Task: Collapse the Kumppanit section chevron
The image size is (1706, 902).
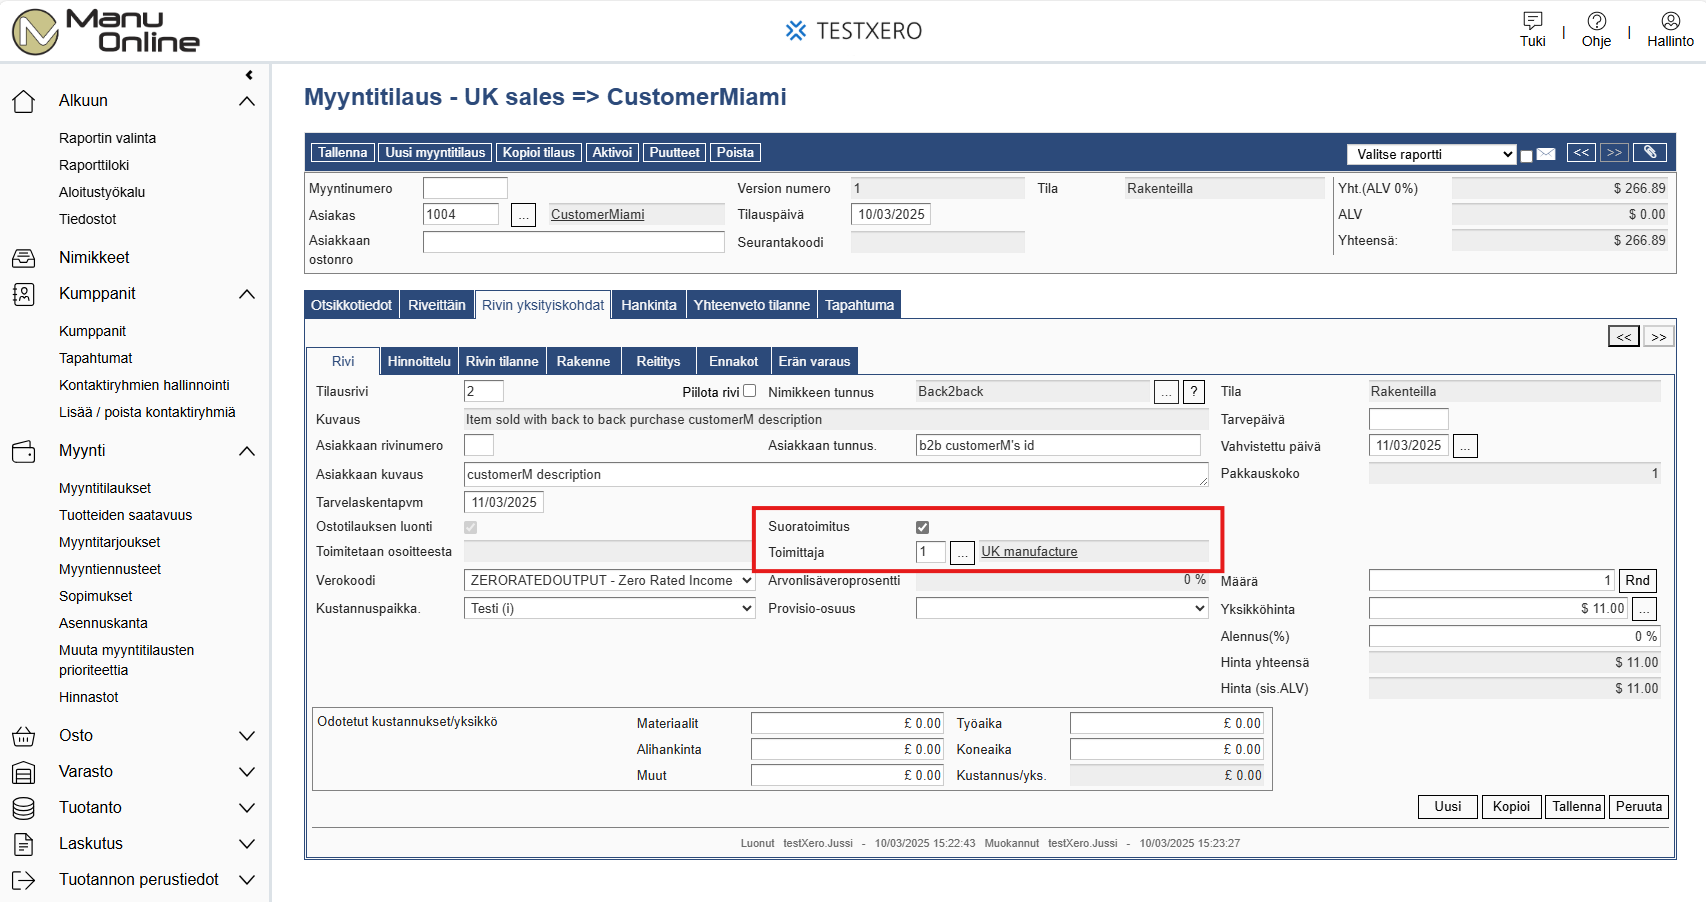Action: point(247,294)
